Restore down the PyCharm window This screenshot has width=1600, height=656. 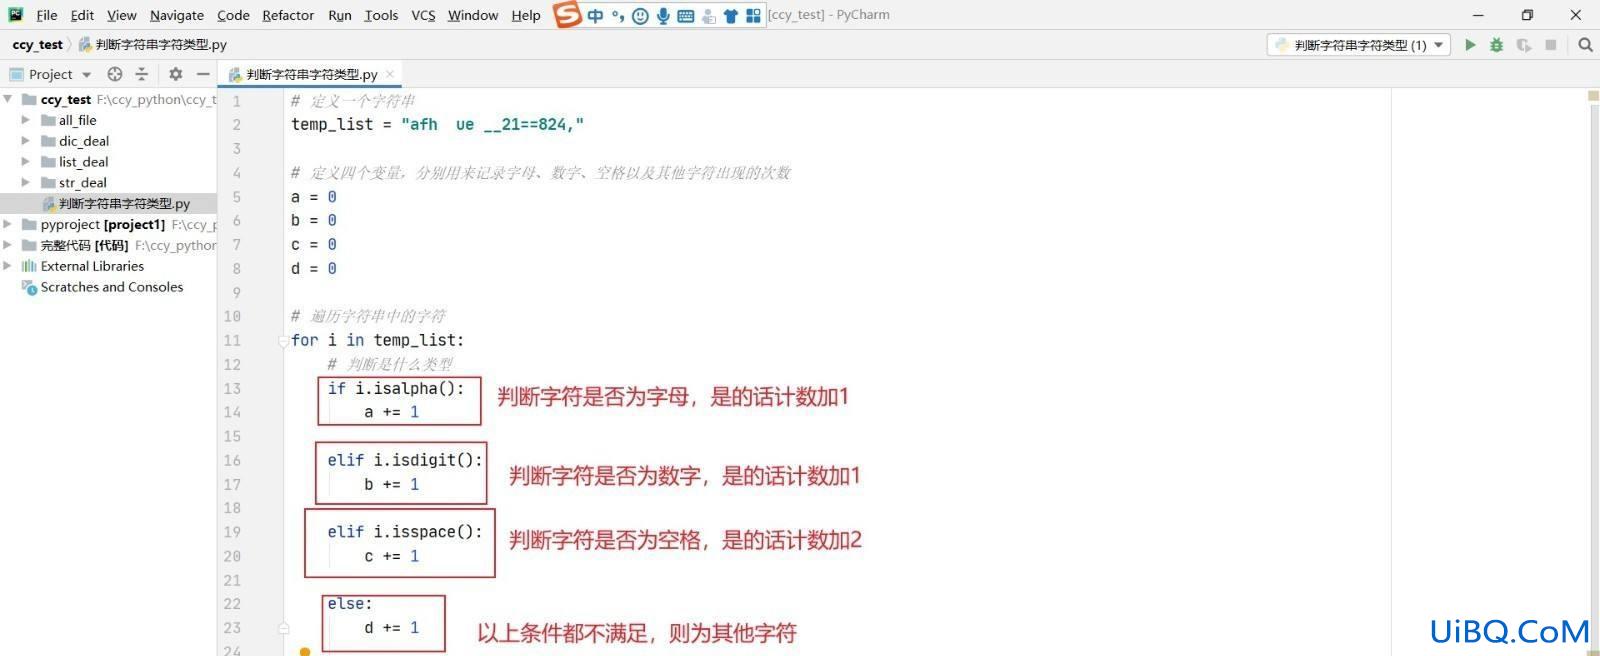[x=1527, y=15]
